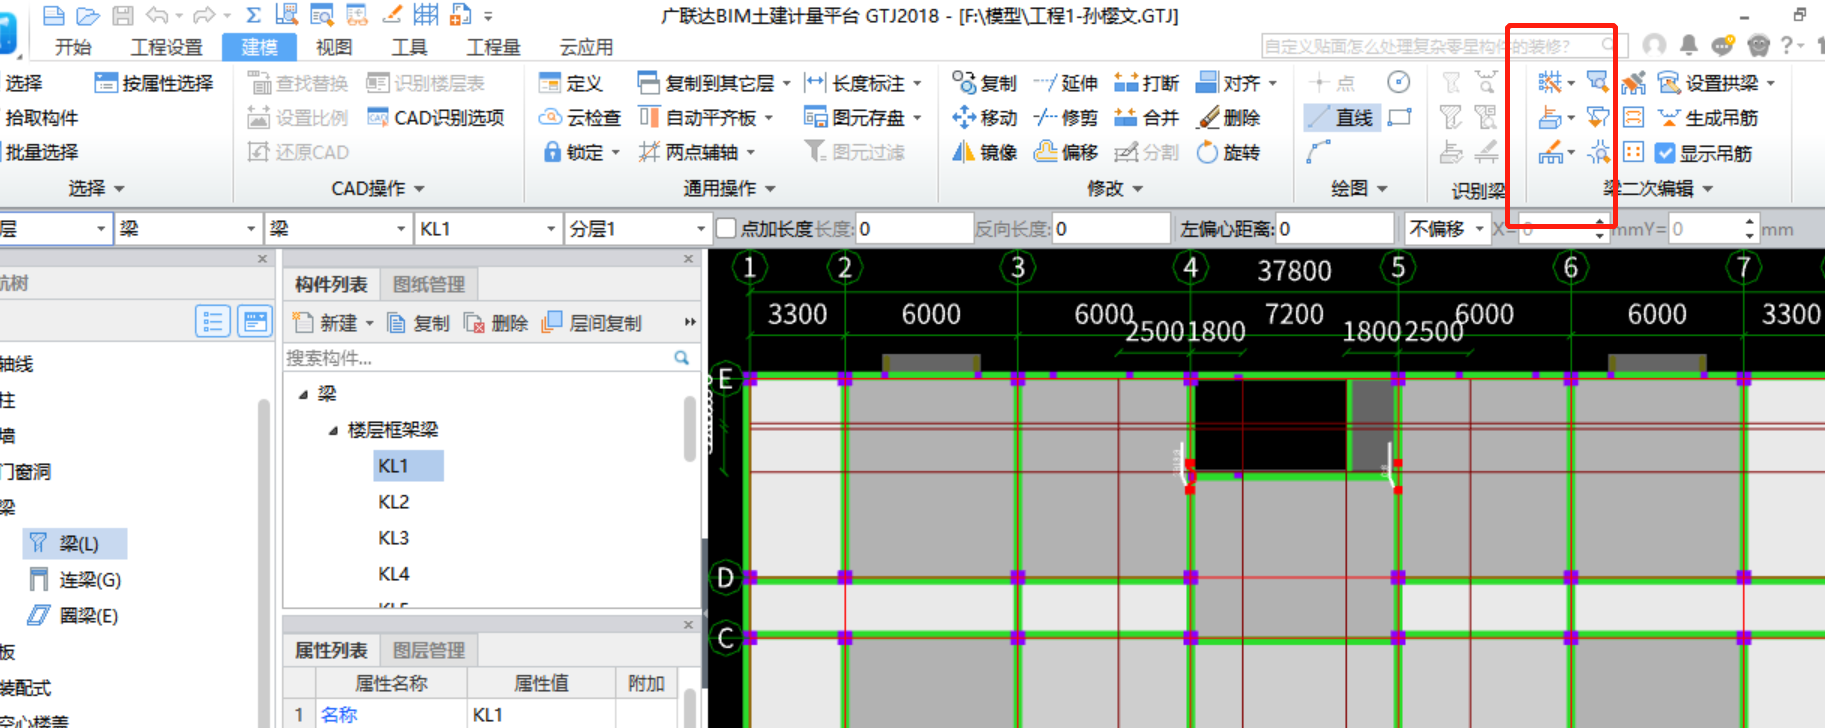Image resolution: width=1825 pixels, height=728 pixels.
Task: Select KL3 in the component tree
Action: click(x=394, y=538)
